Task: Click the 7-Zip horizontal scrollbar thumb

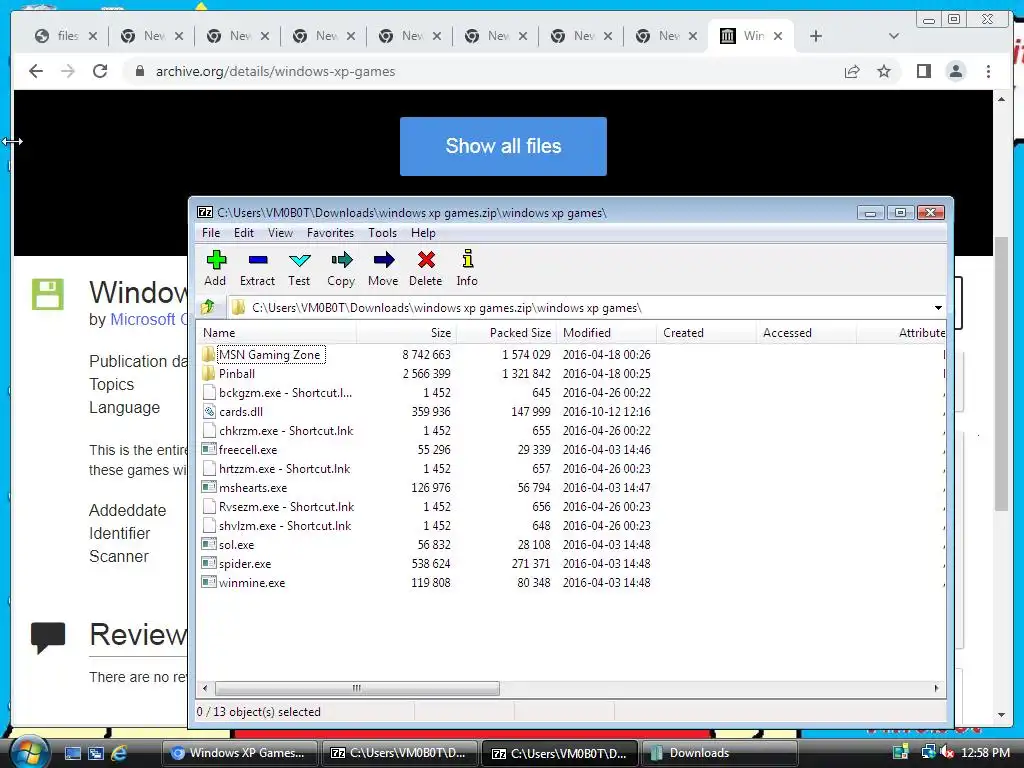Action: (x=357, y=688)
